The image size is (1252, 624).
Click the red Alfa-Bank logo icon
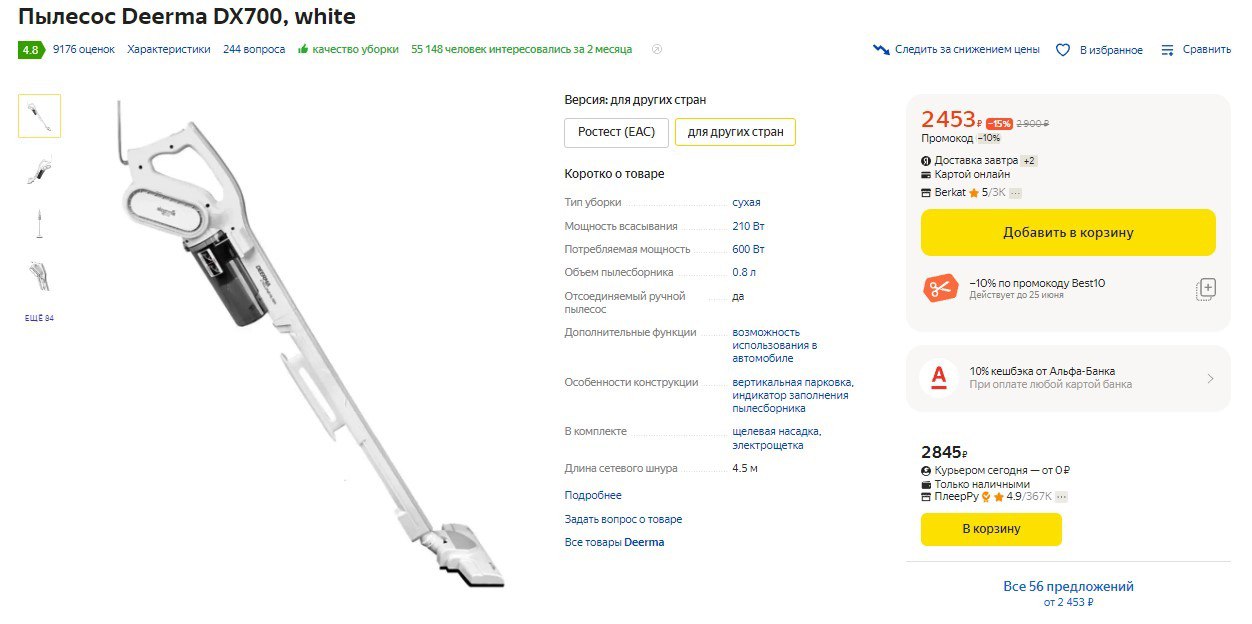click(x=938, y=378)
